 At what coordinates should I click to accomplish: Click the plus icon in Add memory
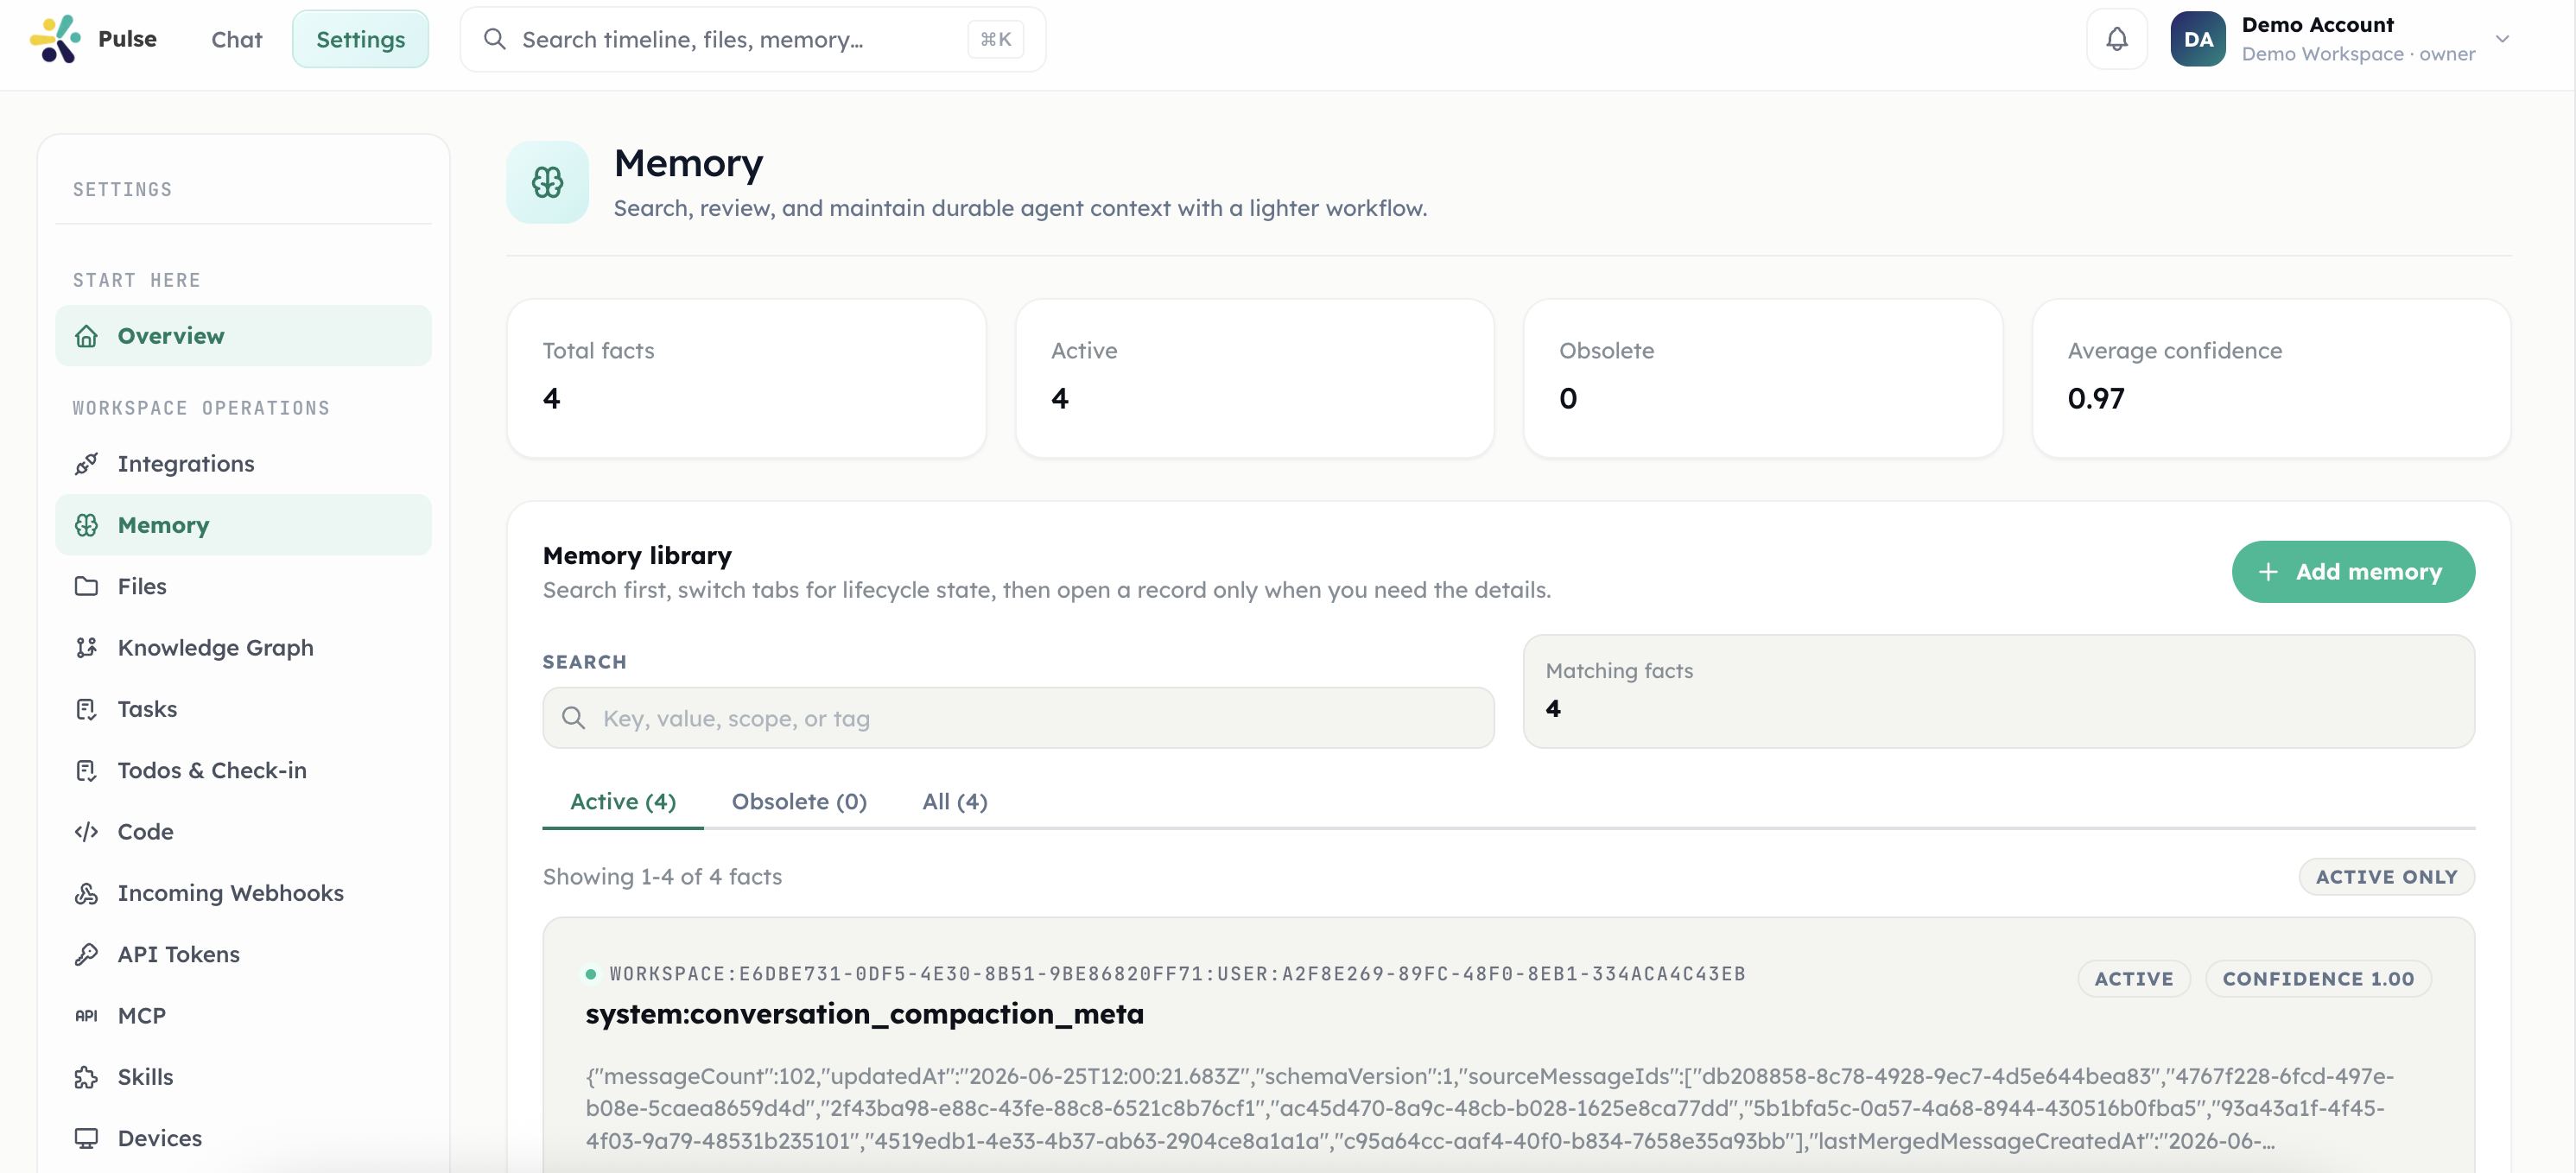(x=2268, y=572)
